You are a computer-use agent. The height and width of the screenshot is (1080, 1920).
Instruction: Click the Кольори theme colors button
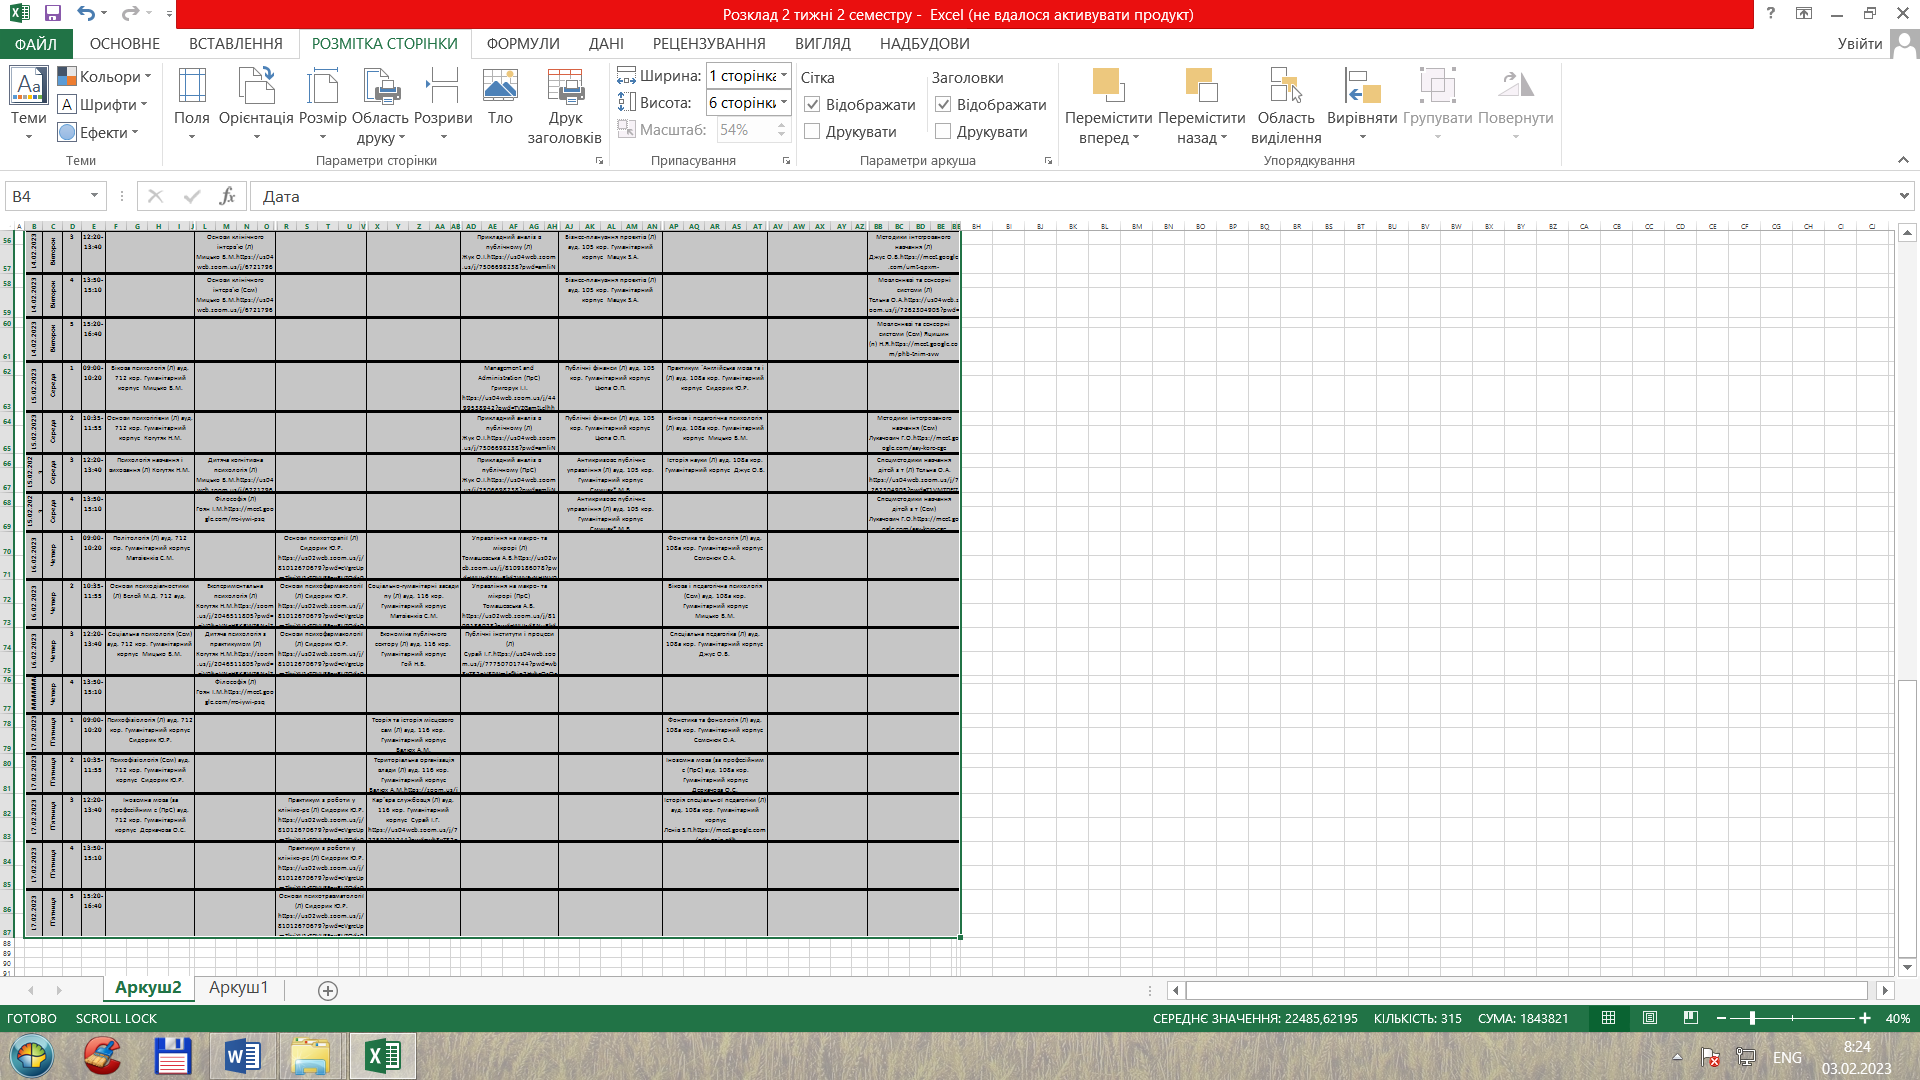pyautogui.click(x=104, y=77)
